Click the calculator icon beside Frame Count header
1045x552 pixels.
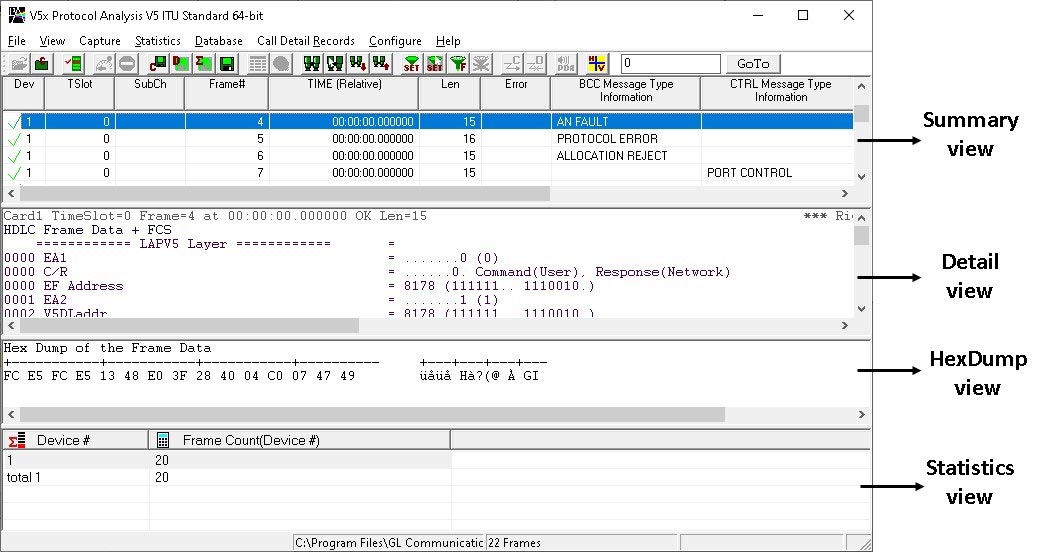(163, 440)
